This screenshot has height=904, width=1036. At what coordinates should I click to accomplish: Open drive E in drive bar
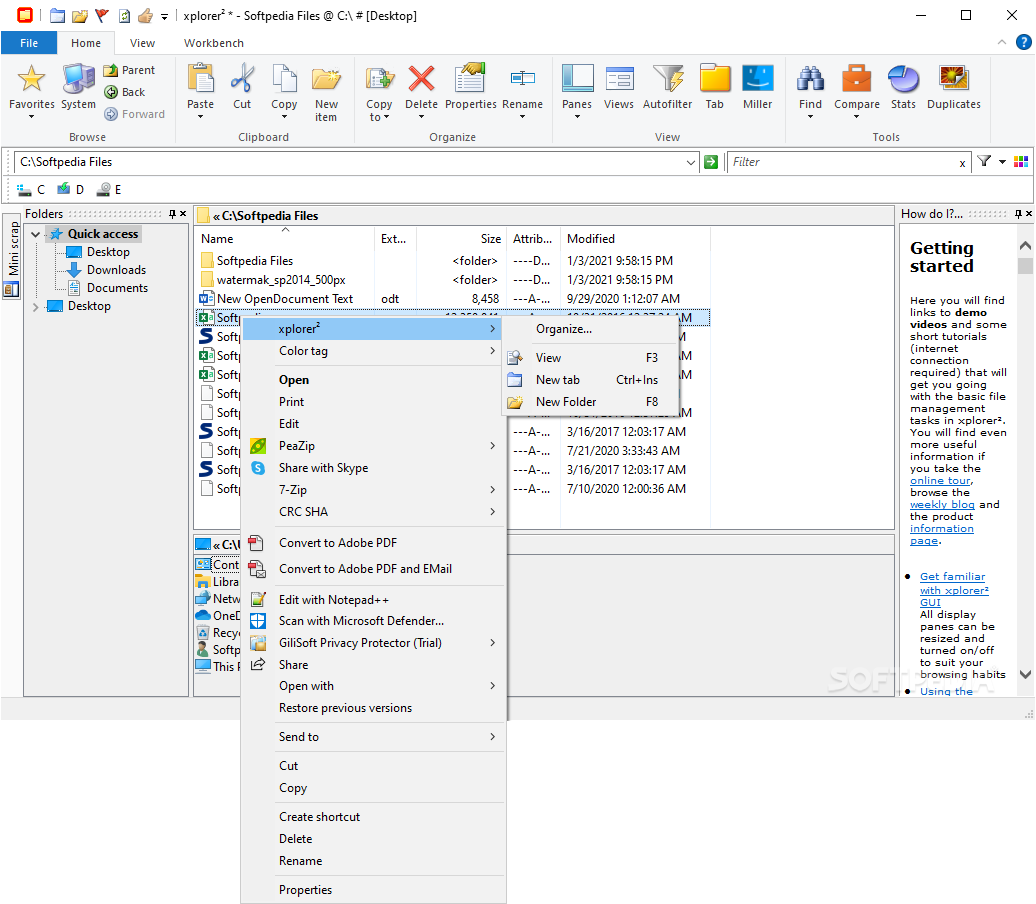pos(109,190)
